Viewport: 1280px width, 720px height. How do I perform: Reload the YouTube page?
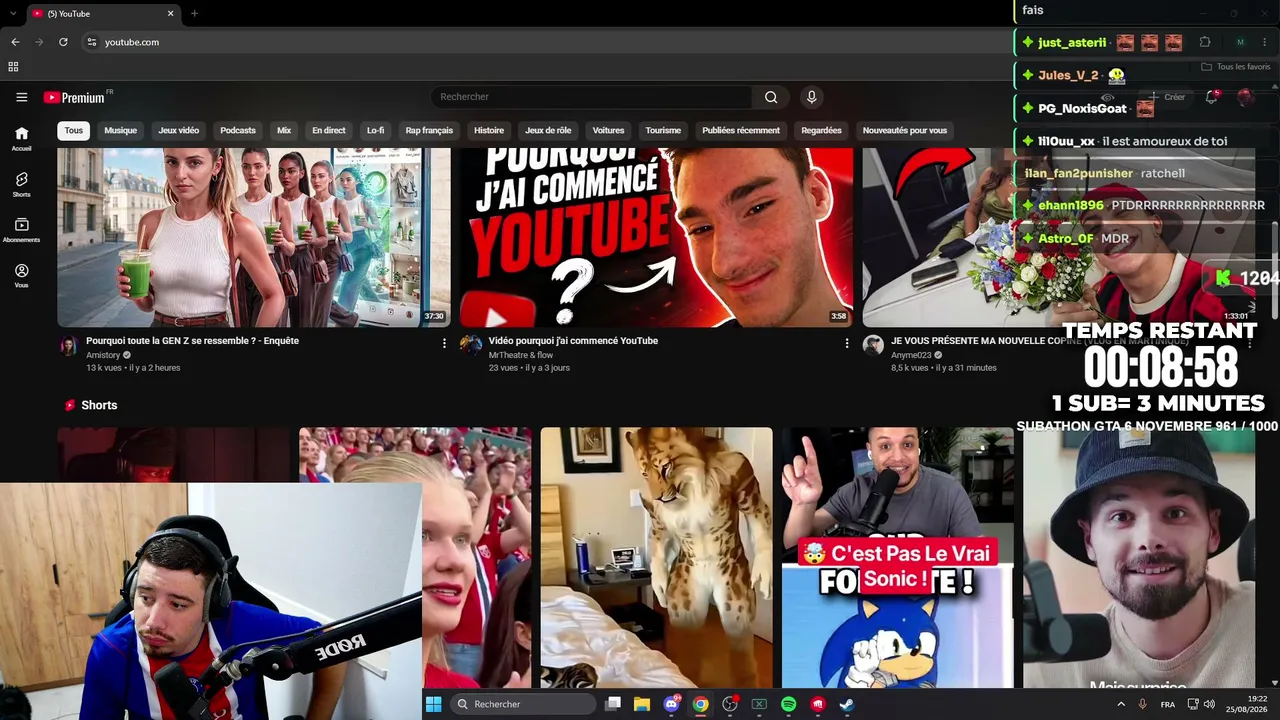click(x=63, y=42)
